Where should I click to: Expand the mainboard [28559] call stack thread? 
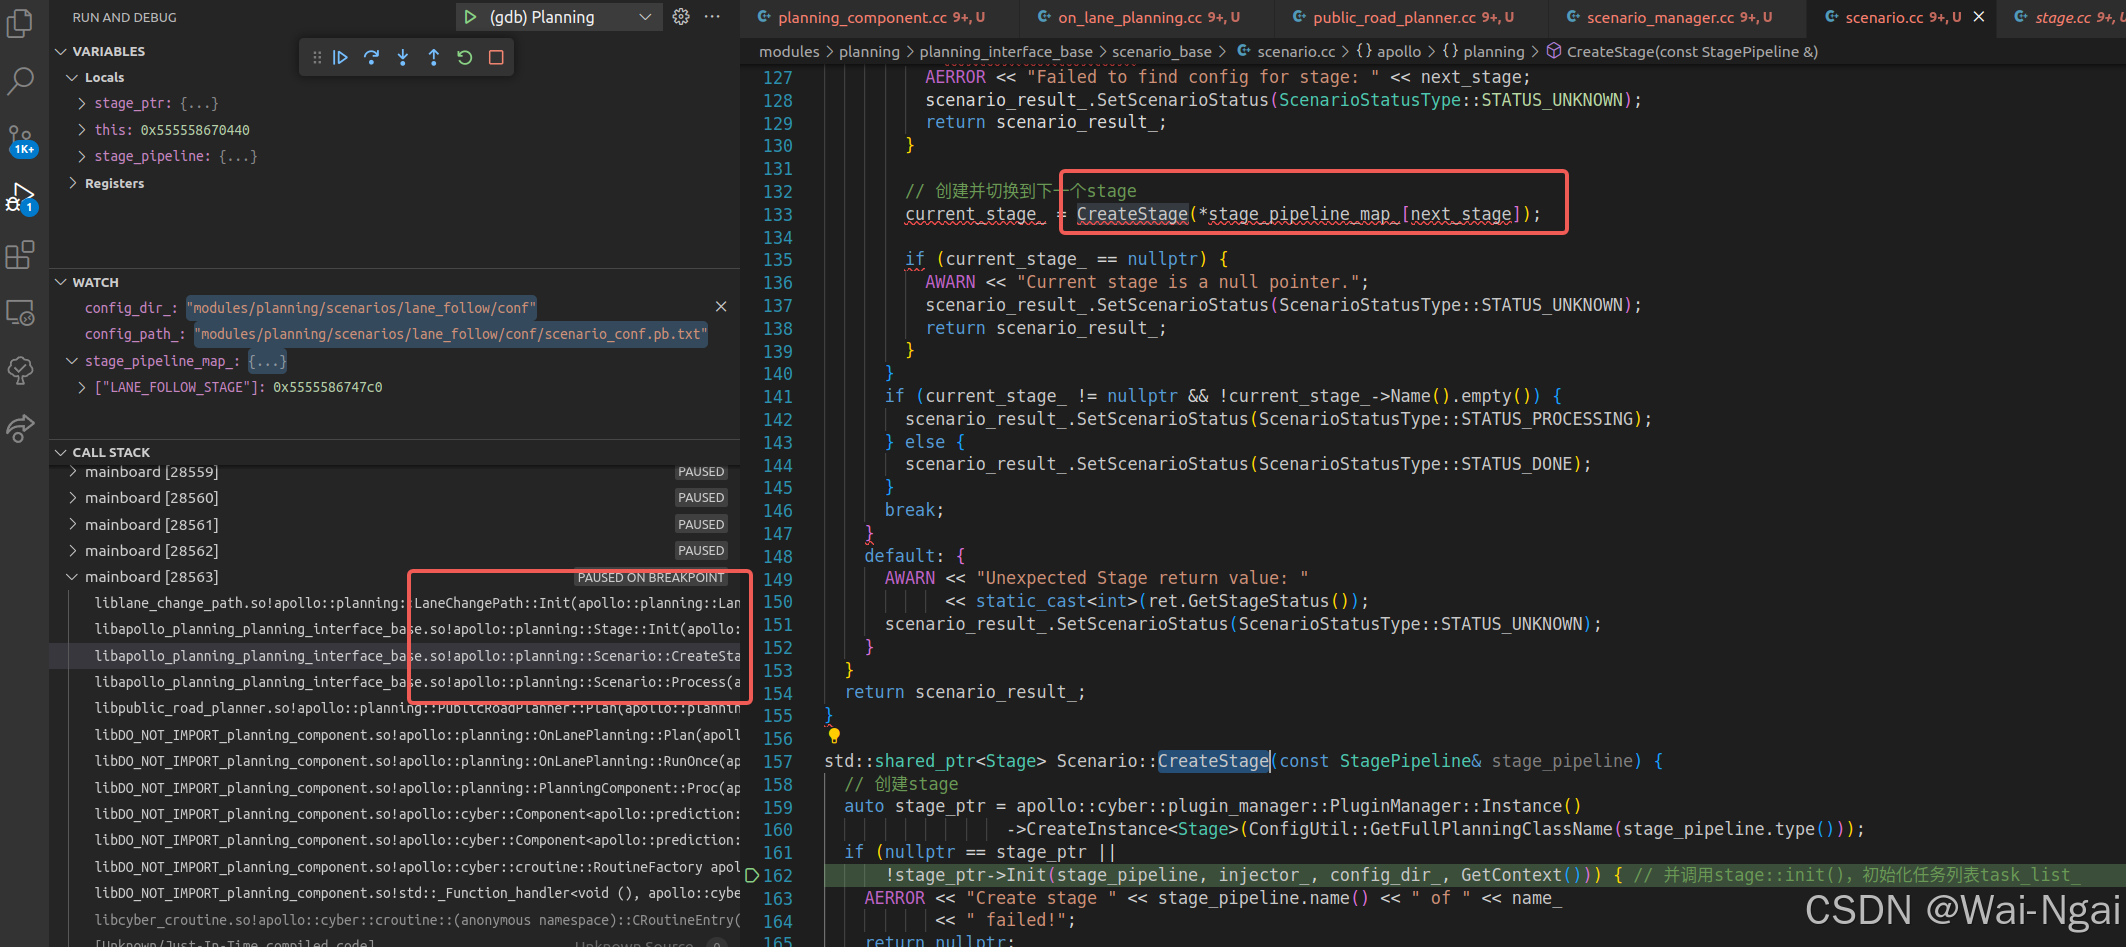pyautogui.click(x=72, y=471)
